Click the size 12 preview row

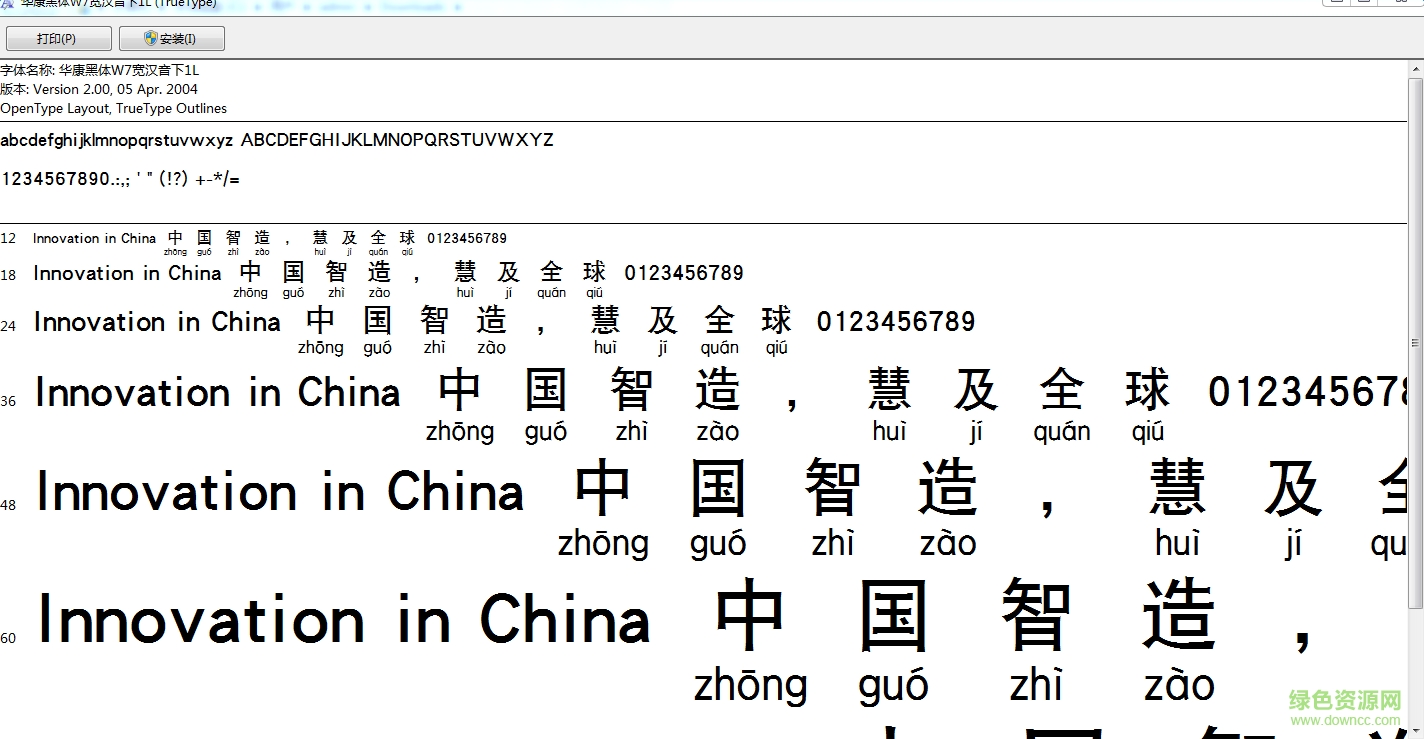pos(270,238)
